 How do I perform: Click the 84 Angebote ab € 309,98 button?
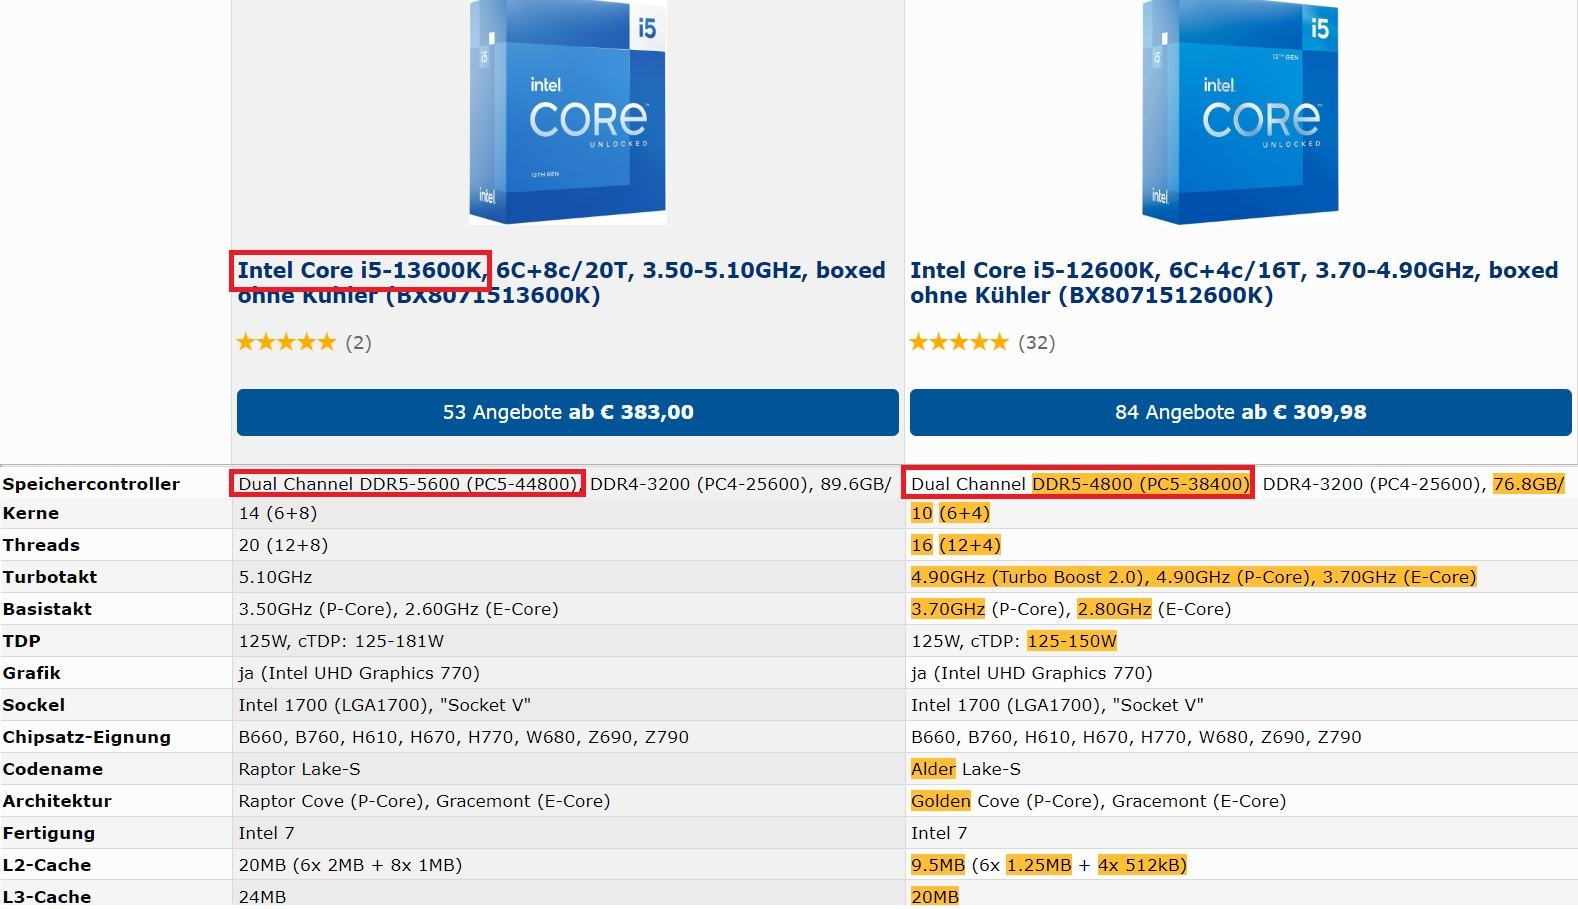pyautogui.click(x=1241, y=412)
